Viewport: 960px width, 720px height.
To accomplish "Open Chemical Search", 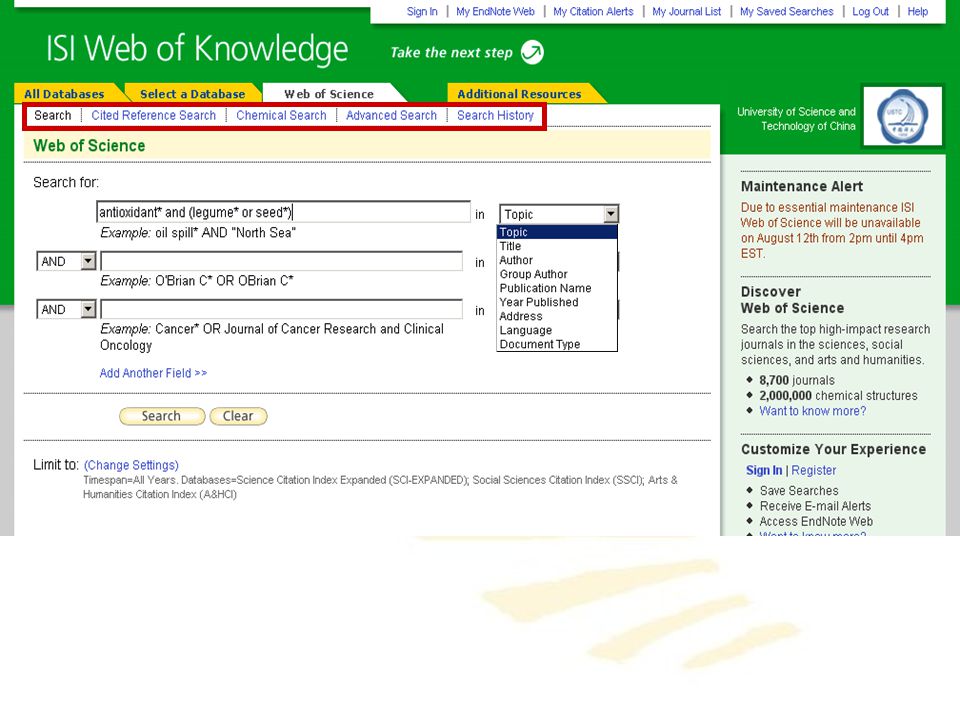I will 282,115.
